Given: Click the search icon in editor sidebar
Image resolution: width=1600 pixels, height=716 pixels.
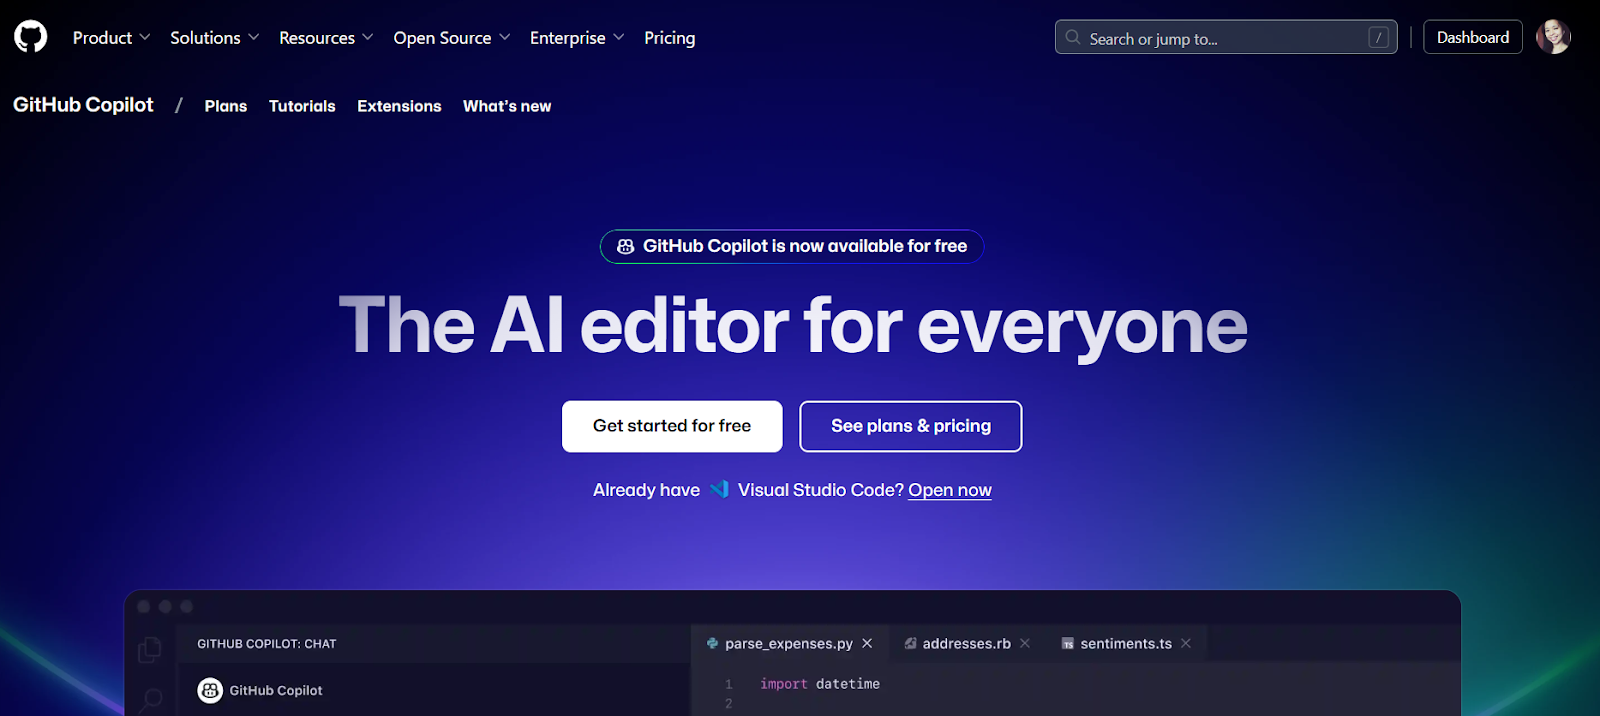Looking at the screenshot, I should tap(151, 699).
